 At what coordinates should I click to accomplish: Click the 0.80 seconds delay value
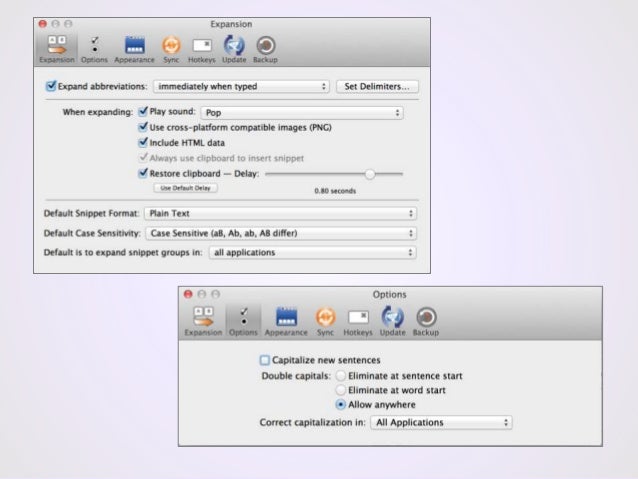335,191
